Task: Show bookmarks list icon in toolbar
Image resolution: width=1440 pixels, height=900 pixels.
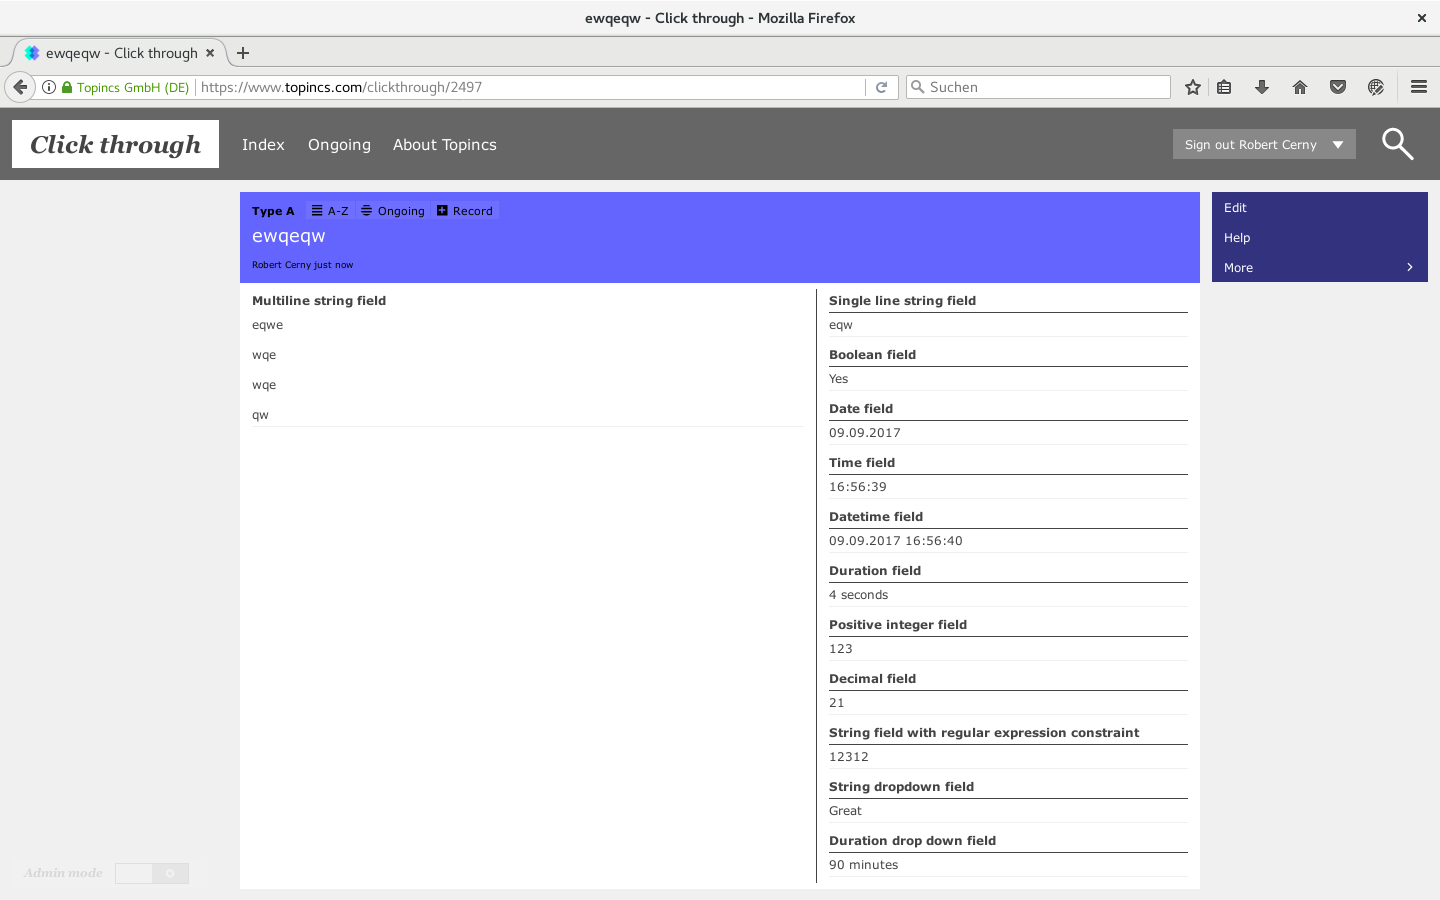Action: (x=1224, y=87)
